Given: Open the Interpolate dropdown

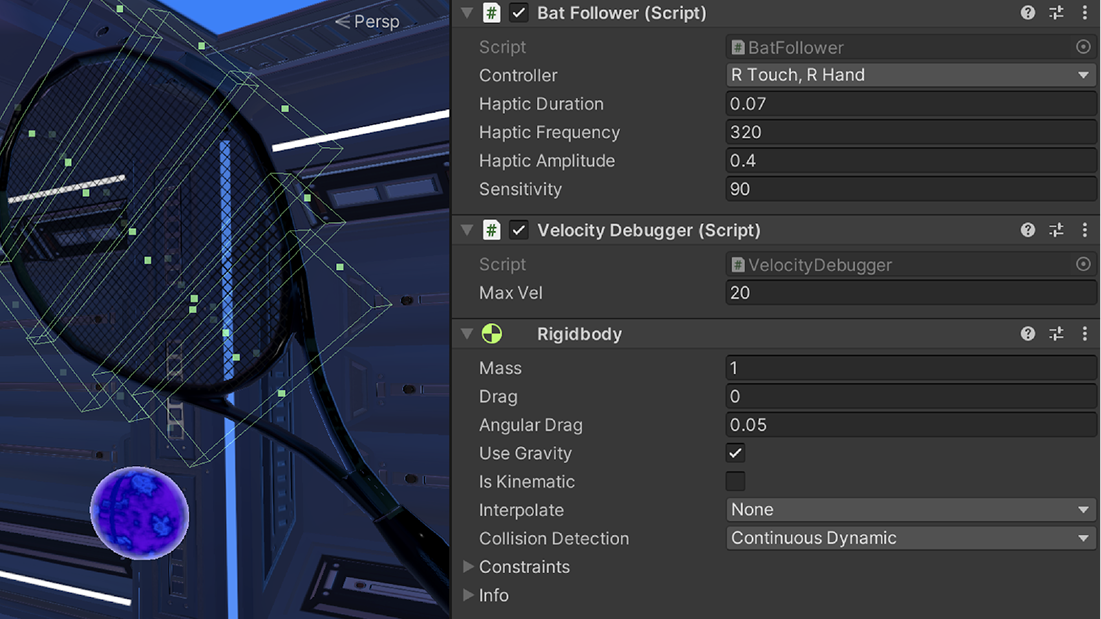Looking at the screenshot, I should point(910,510).
